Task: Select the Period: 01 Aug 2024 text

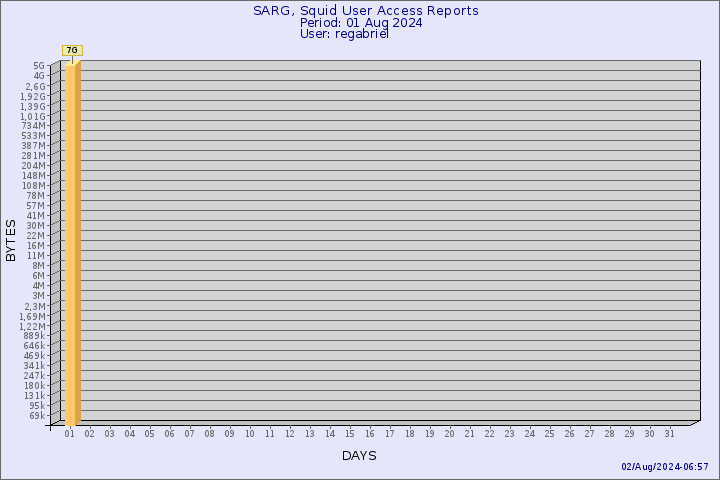Action: [x=360, y=23]
